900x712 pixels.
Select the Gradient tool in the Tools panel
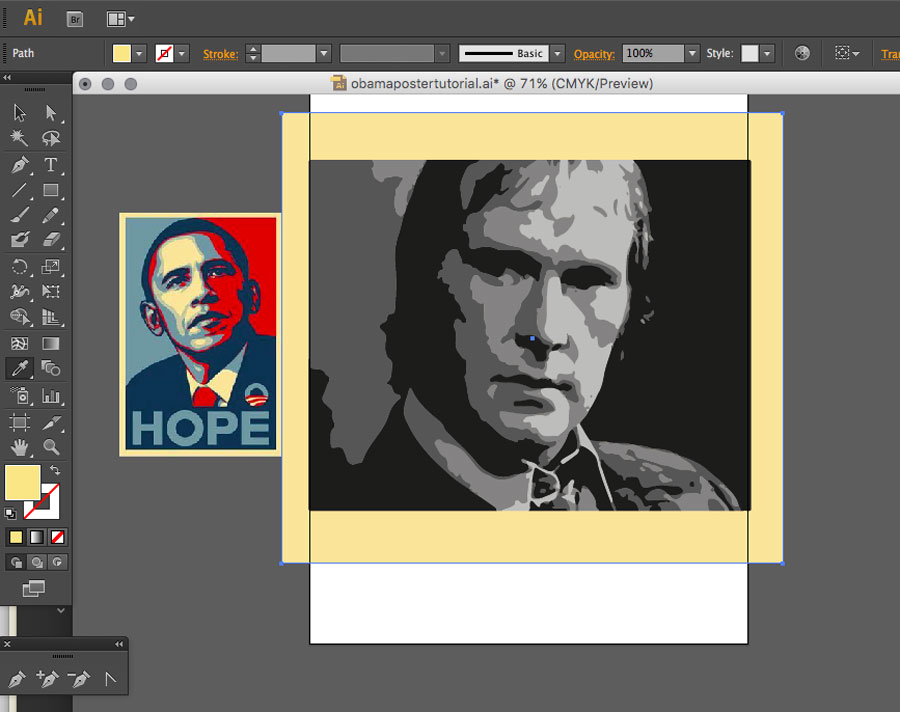[x=51, y=343]
